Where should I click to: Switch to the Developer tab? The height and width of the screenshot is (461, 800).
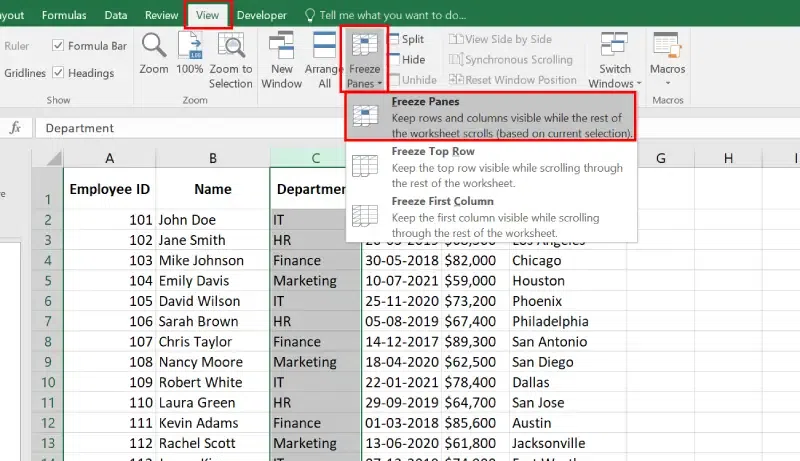262,15
